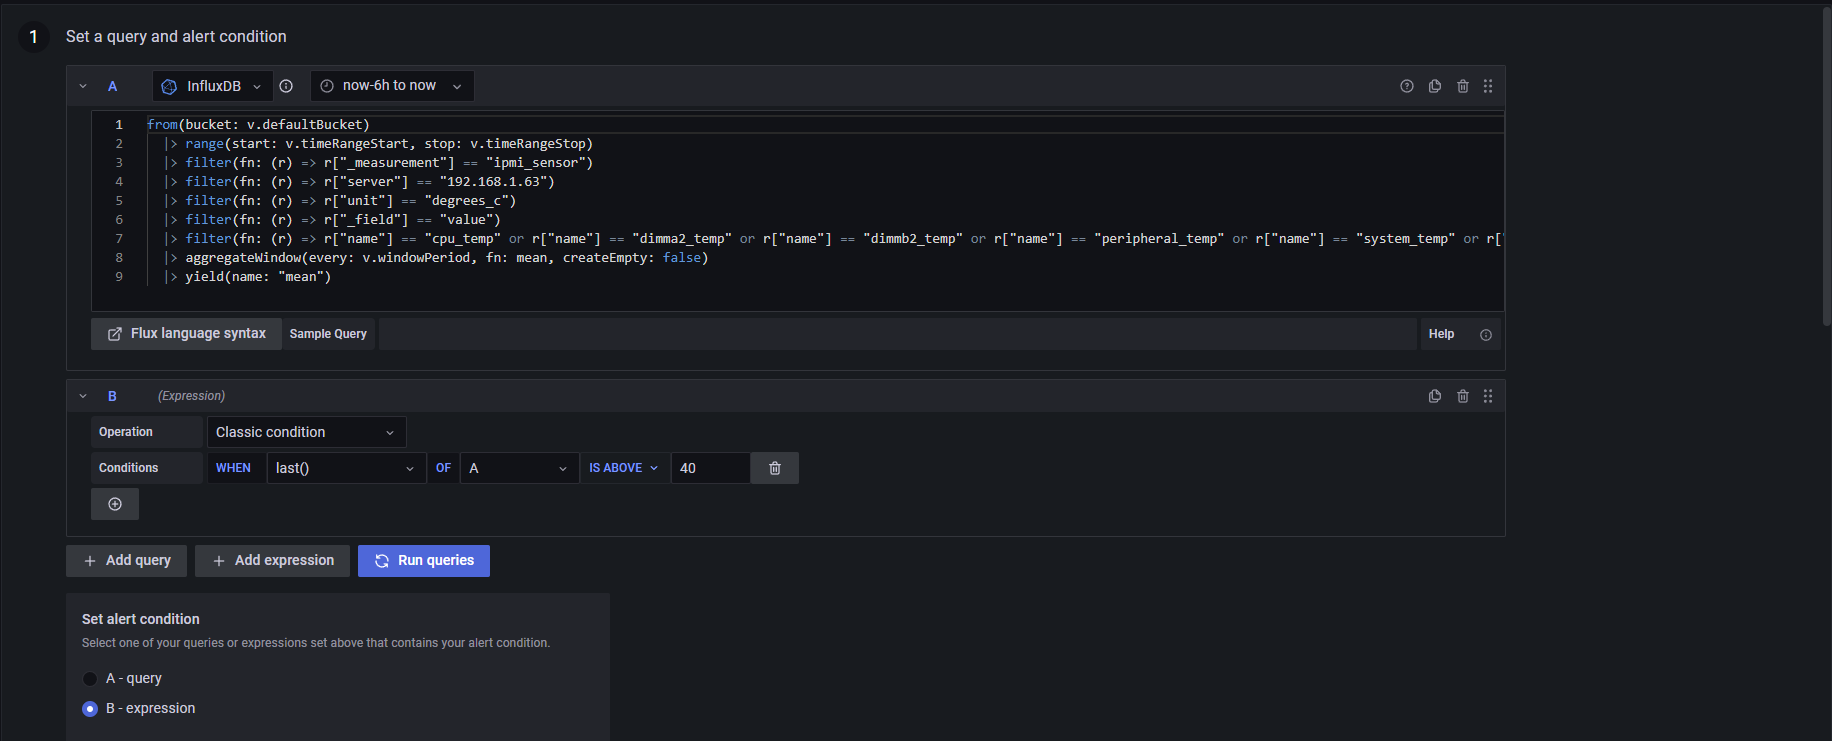
Task: Click Add expression button
Action: coord(272,561)
